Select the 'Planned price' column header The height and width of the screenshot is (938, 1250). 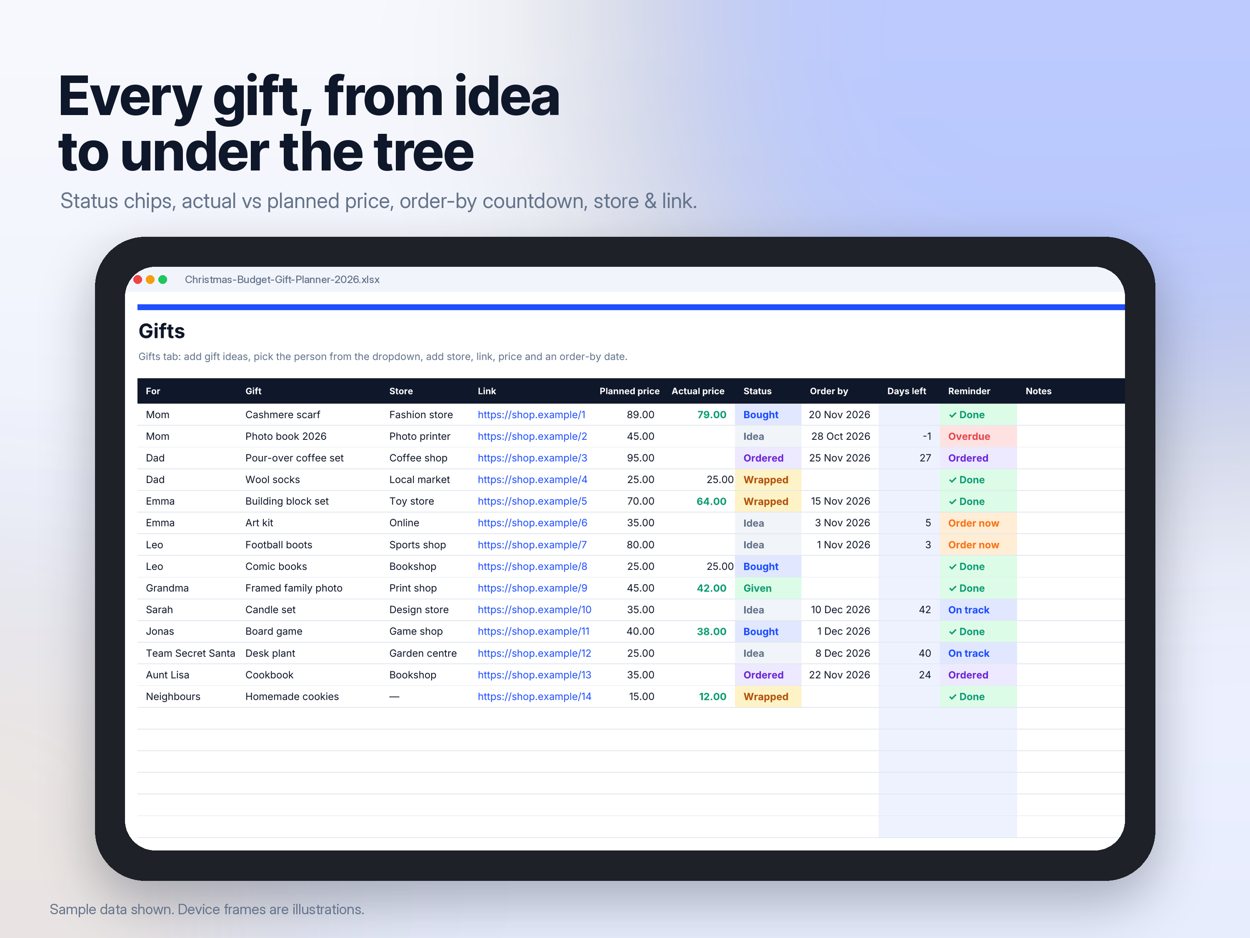click(629, 391)
